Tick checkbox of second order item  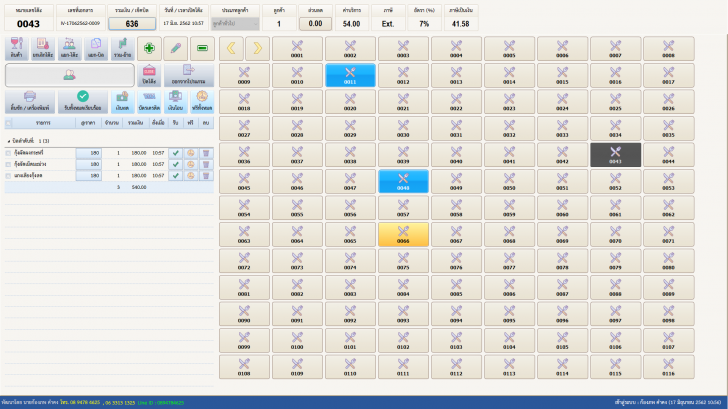(8, 164)
